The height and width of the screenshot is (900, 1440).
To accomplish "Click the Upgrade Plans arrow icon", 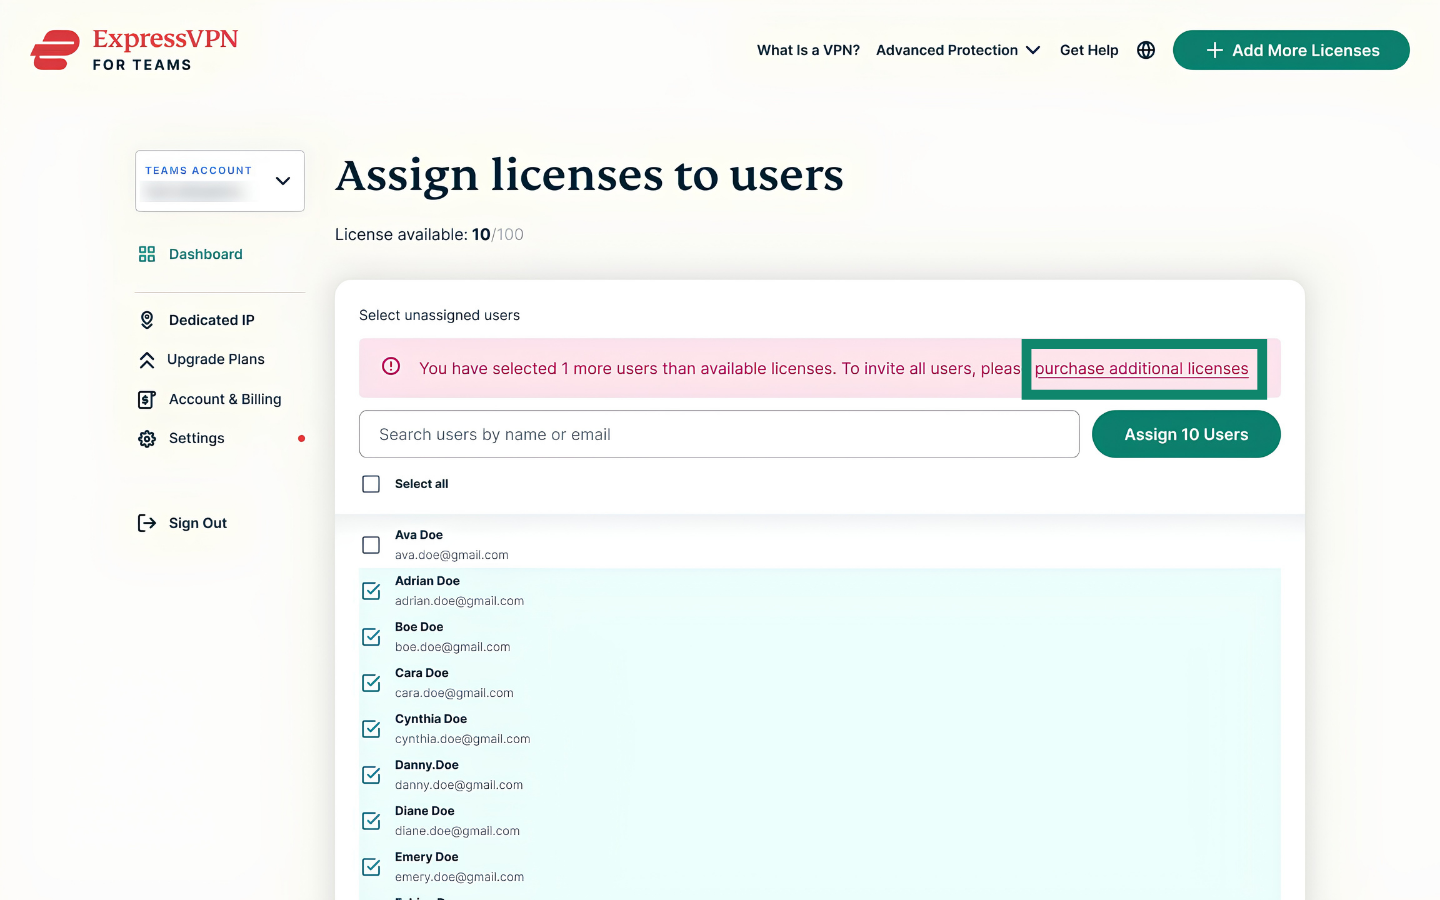I will [147, 360].
